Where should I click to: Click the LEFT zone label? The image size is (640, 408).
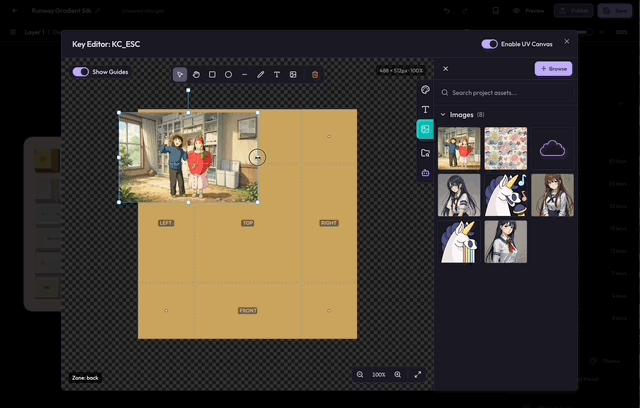coord(166,223)
